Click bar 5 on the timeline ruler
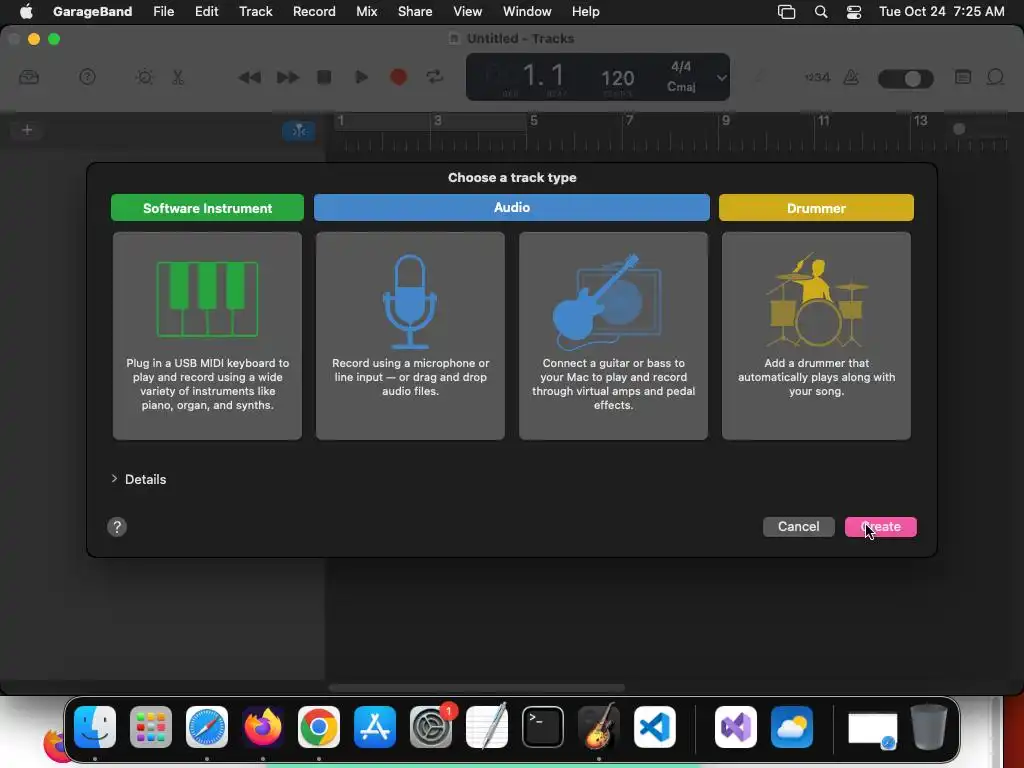 click(534, 121)
